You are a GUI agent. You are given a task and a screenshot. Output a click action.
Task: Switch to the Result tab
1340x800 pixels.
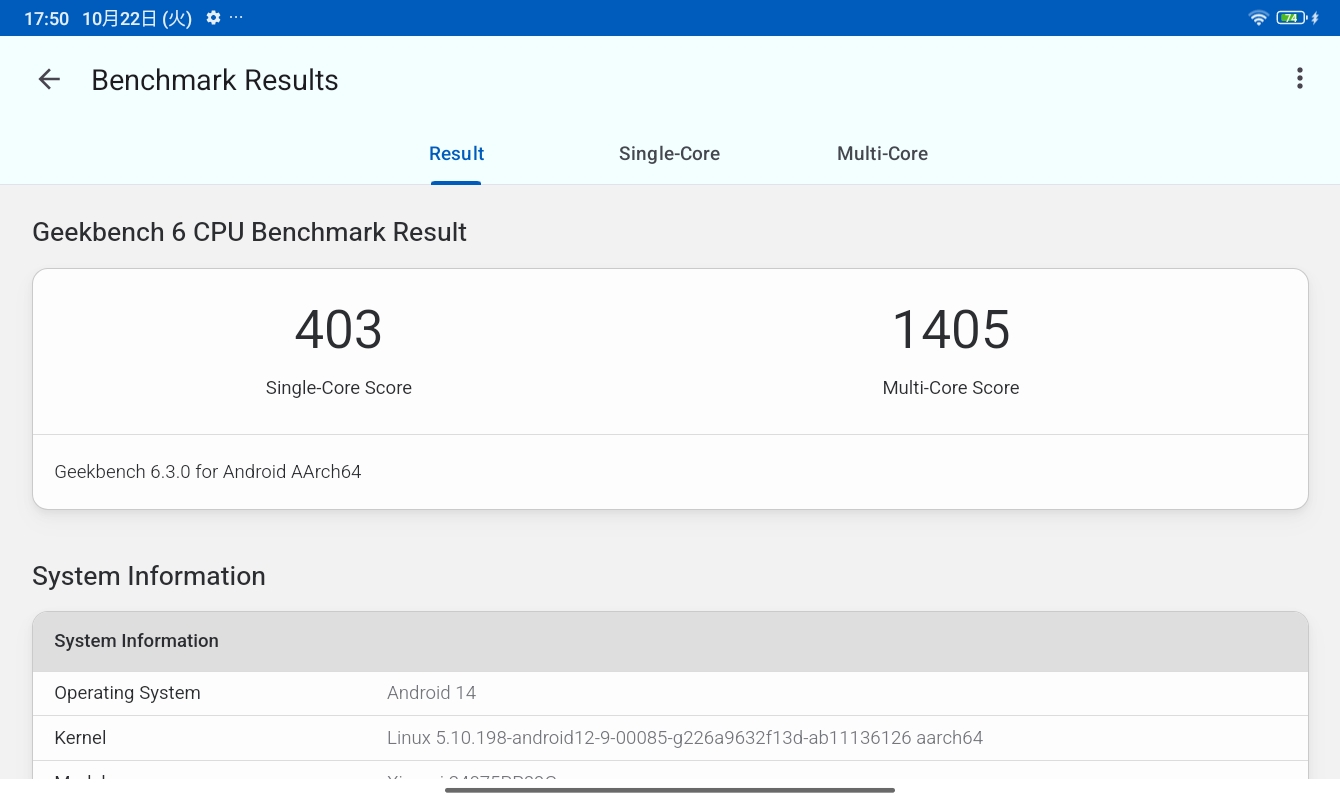point(456,154)
